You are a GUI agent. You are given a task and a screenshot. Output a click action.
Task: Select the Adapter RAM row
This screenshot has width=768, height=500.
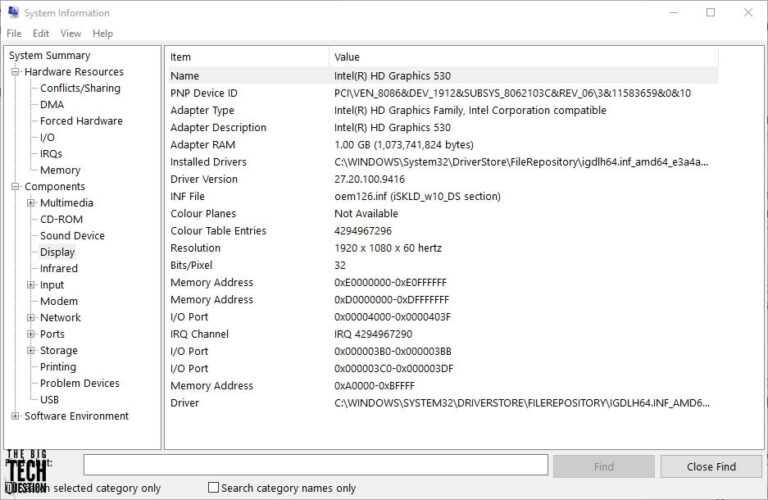pyautogui.click(x=442, y=144)
